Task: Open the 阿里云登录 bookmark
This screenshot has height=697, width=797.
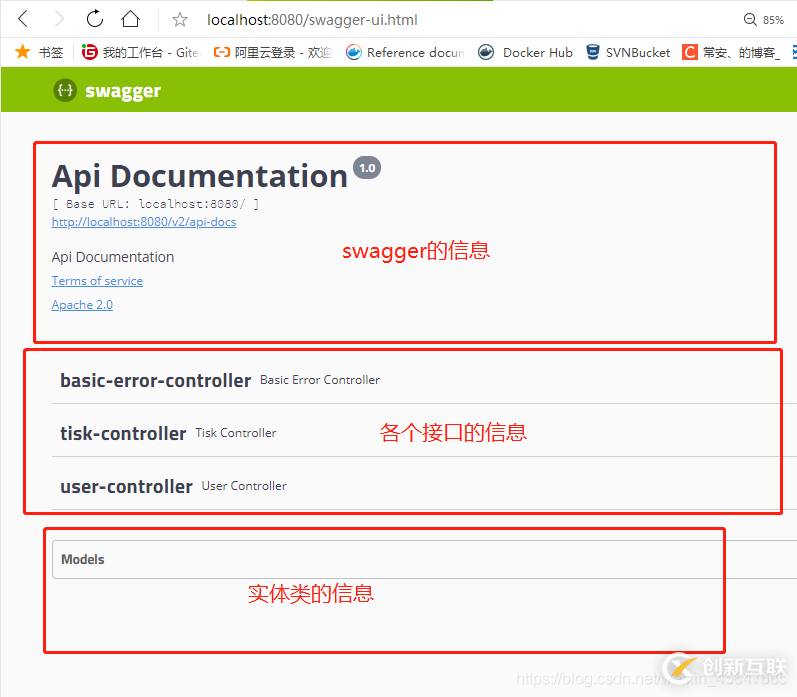Action: (273, 52)
